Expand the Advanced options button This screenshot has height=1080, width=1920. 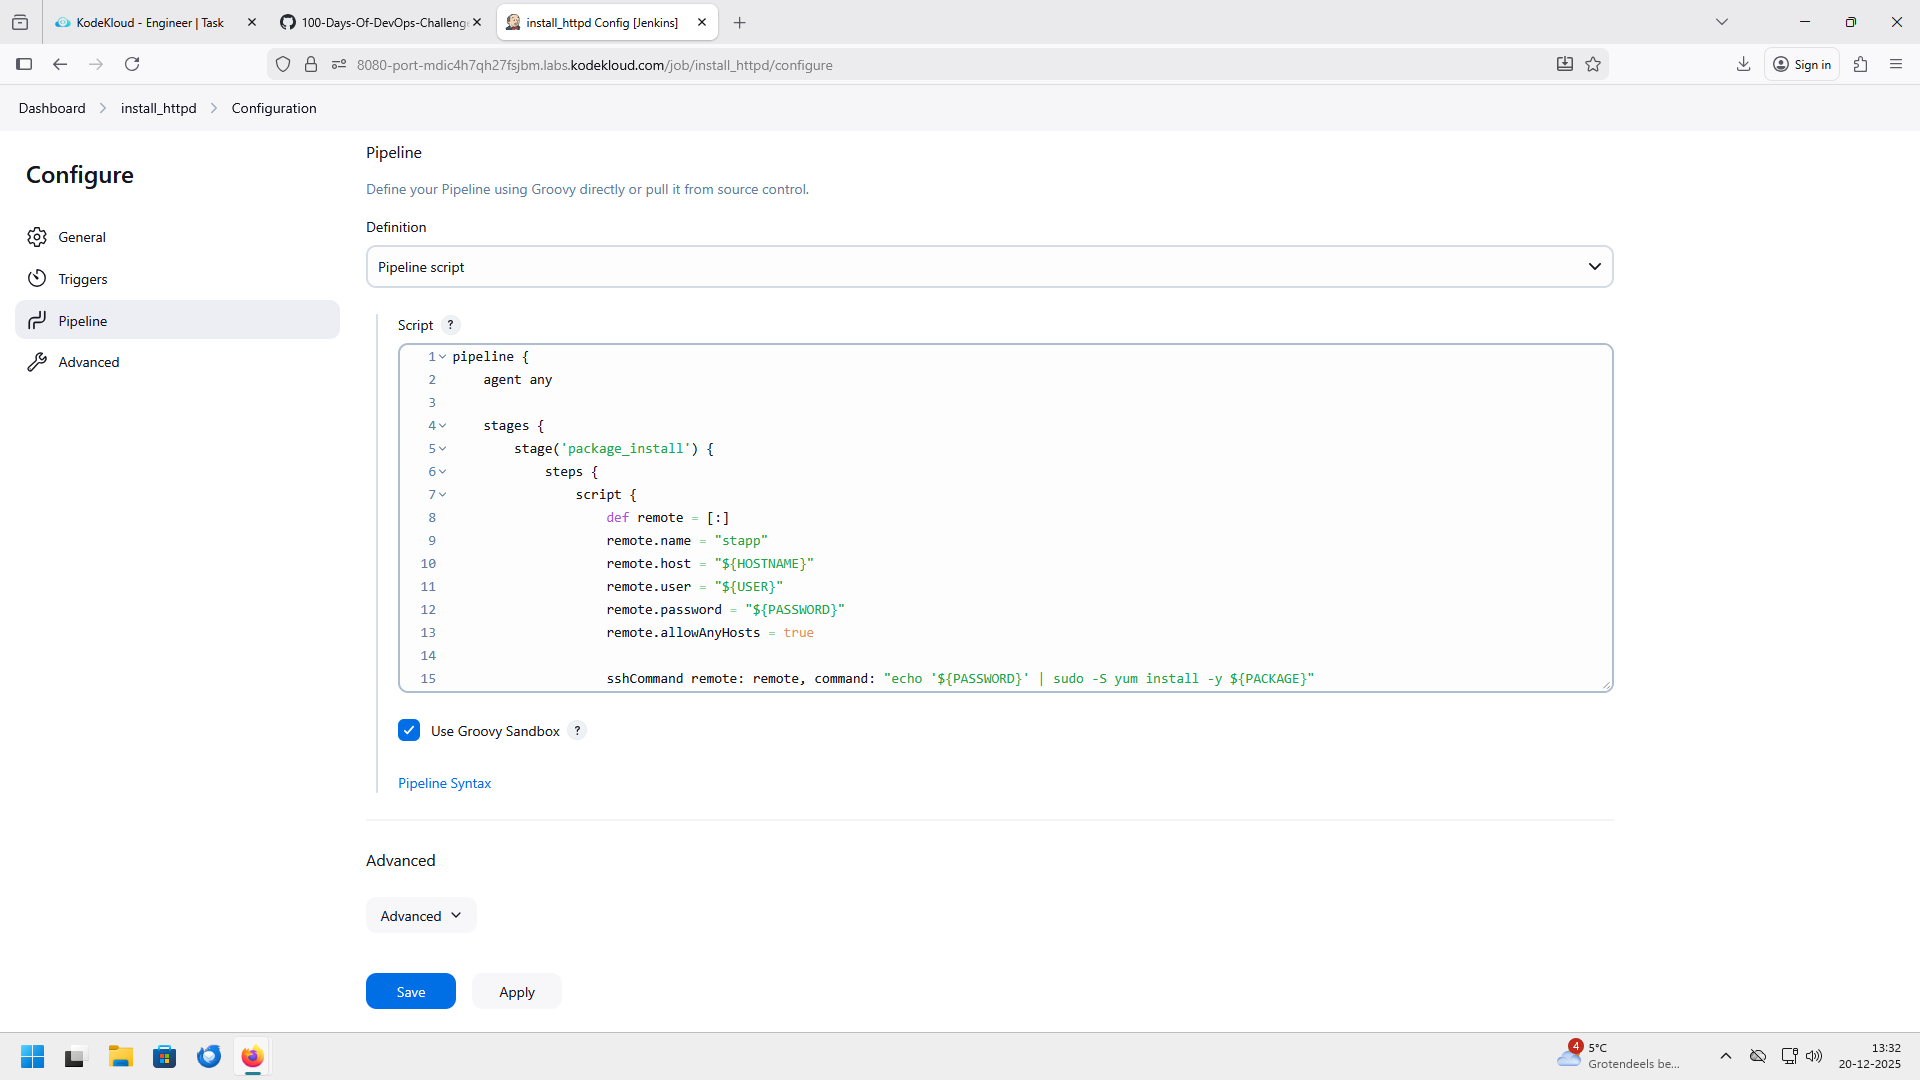coord(421,916)
